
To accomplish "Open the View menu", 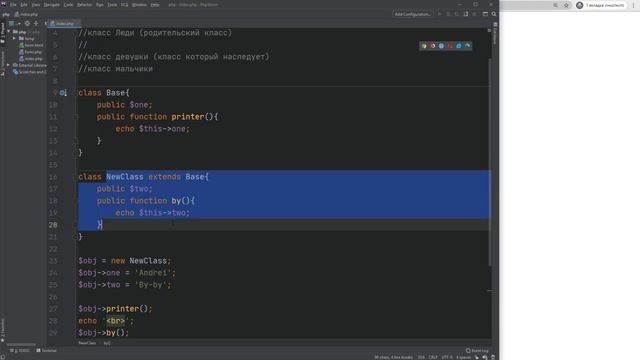I will point(36,4).
